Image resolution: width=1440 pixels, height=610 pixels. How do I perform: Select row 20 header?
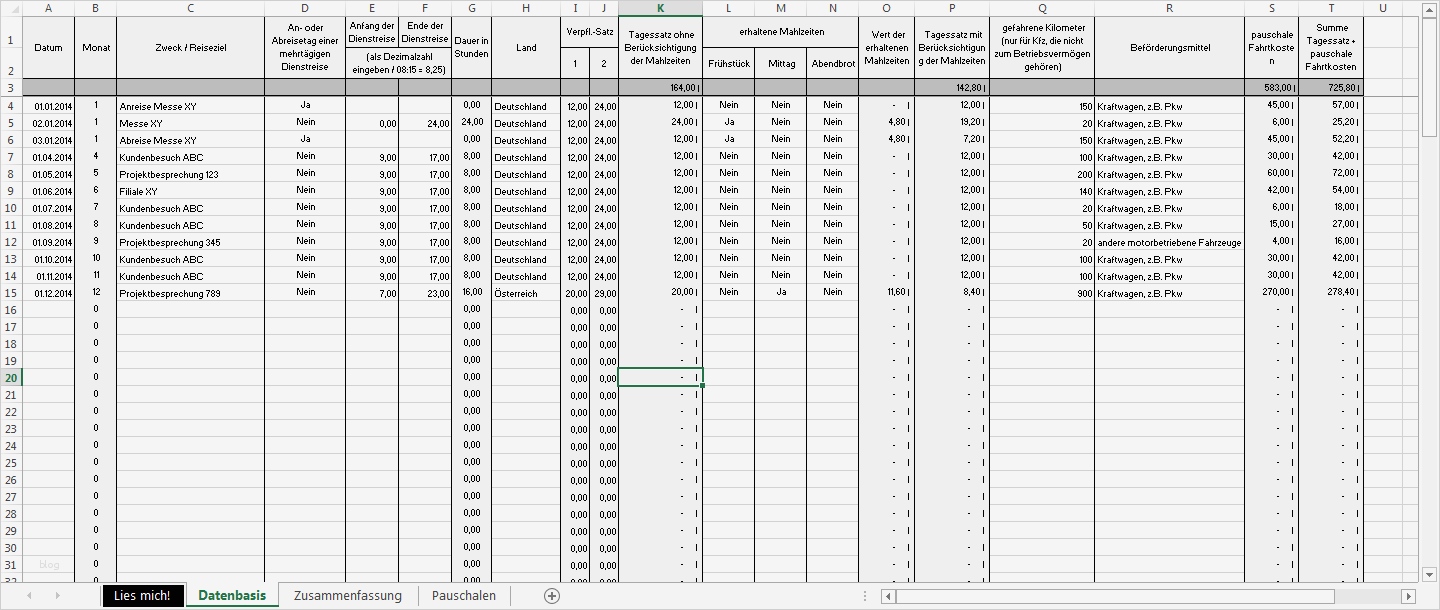[10, 378]
